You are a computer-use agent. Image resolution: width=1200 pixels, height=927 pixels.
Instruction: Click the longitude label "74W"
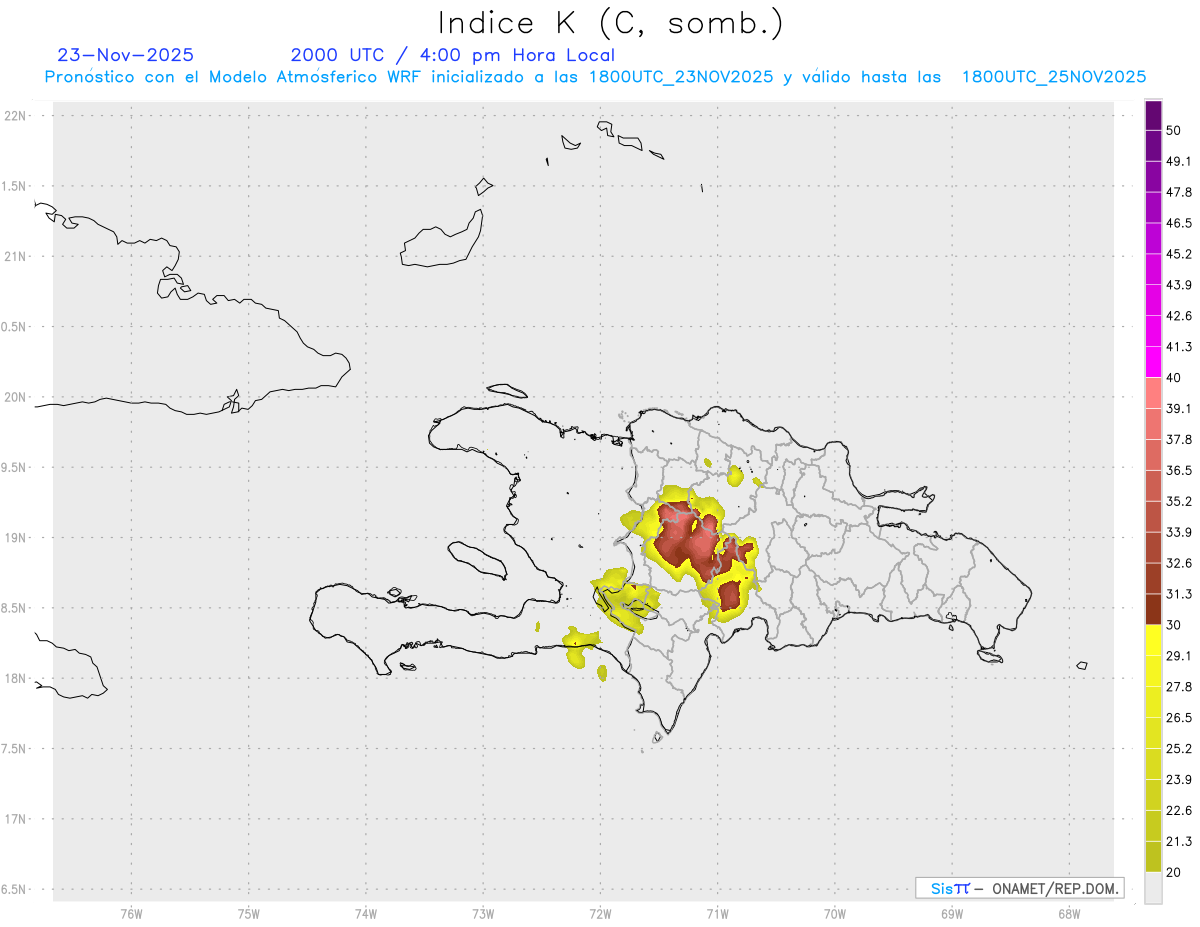coord(365,913)
